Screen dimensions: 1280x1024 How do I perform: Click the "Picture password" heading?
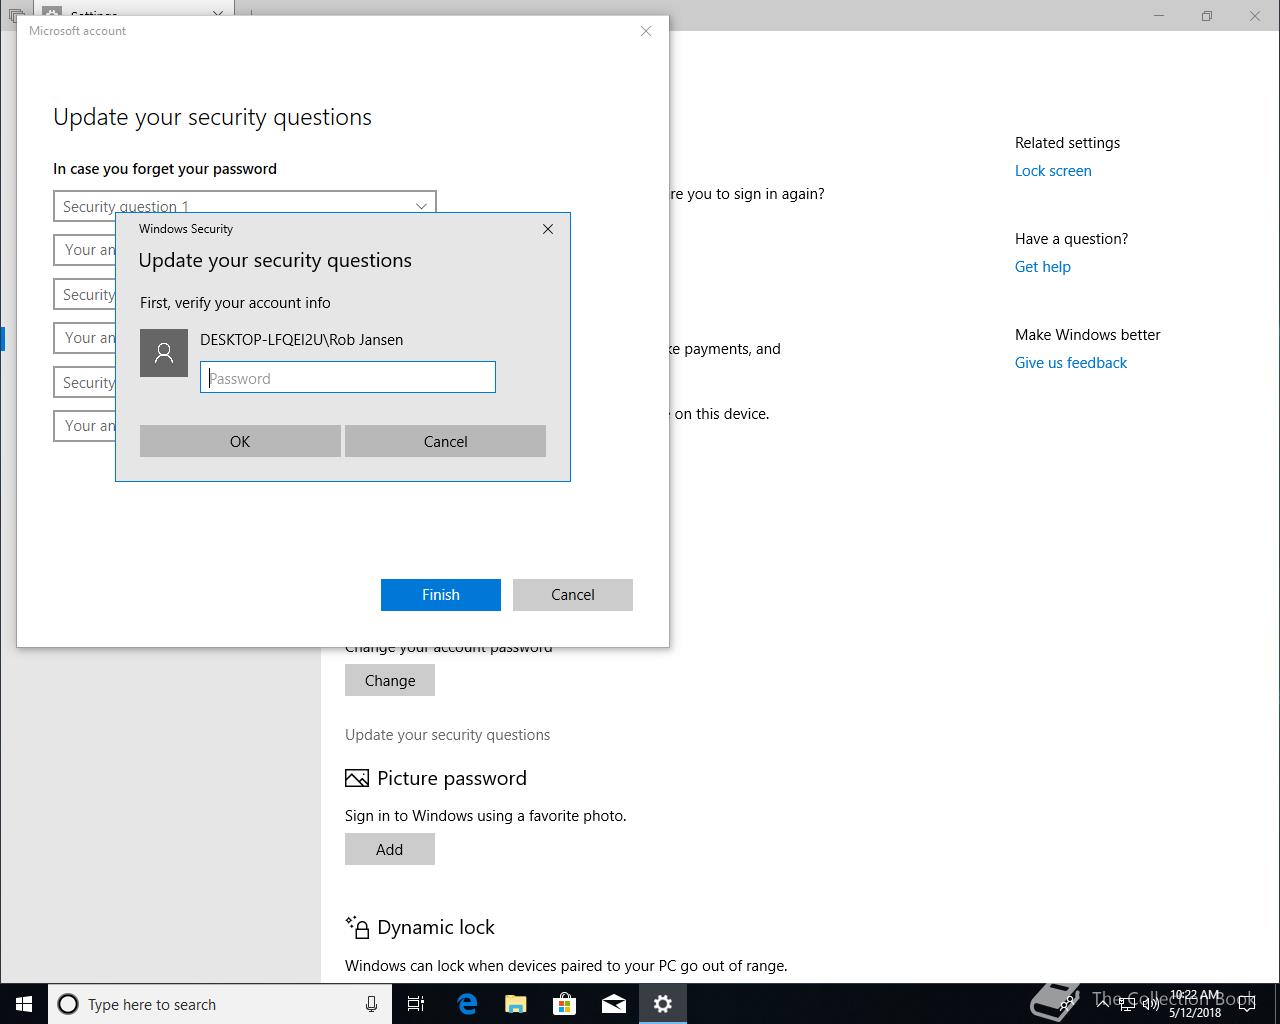[452, 778]
